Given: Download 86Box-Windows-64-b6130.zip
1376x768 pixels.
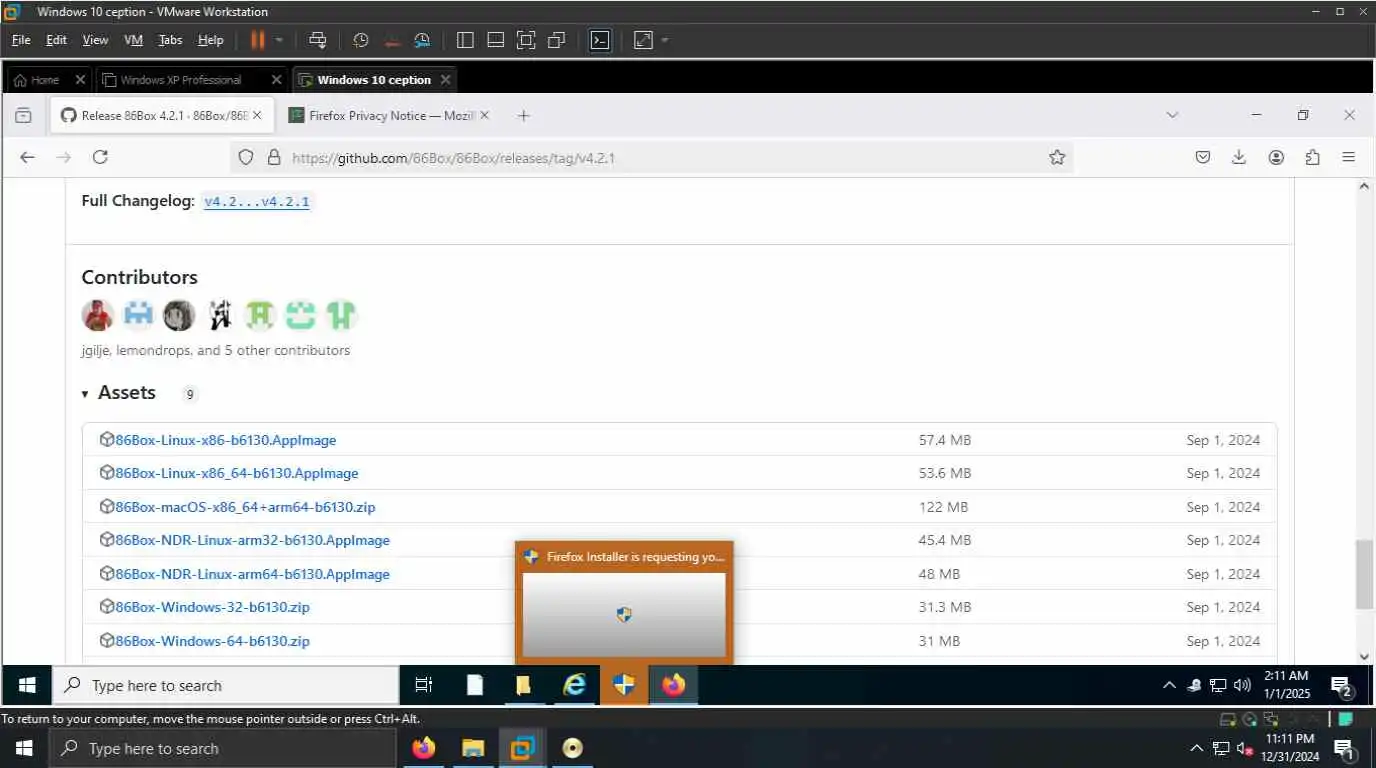Looking at the screenshot, I should (212, 641).
